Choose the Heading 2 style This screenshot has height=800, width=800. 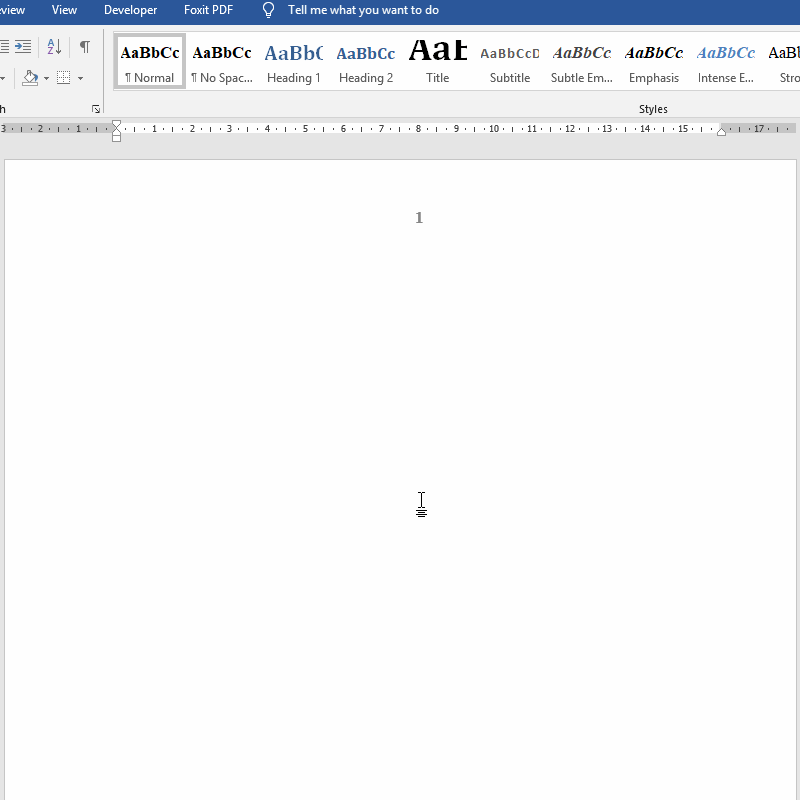pyautogui.click(x=366, y=62)
